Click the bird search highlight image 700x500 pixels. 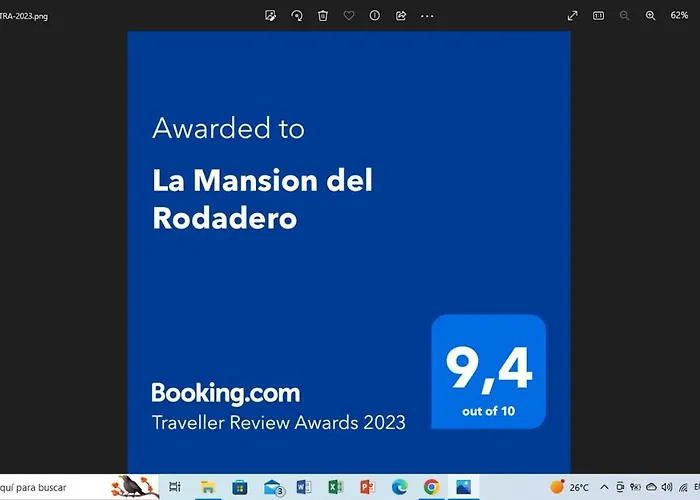[135, 487]
